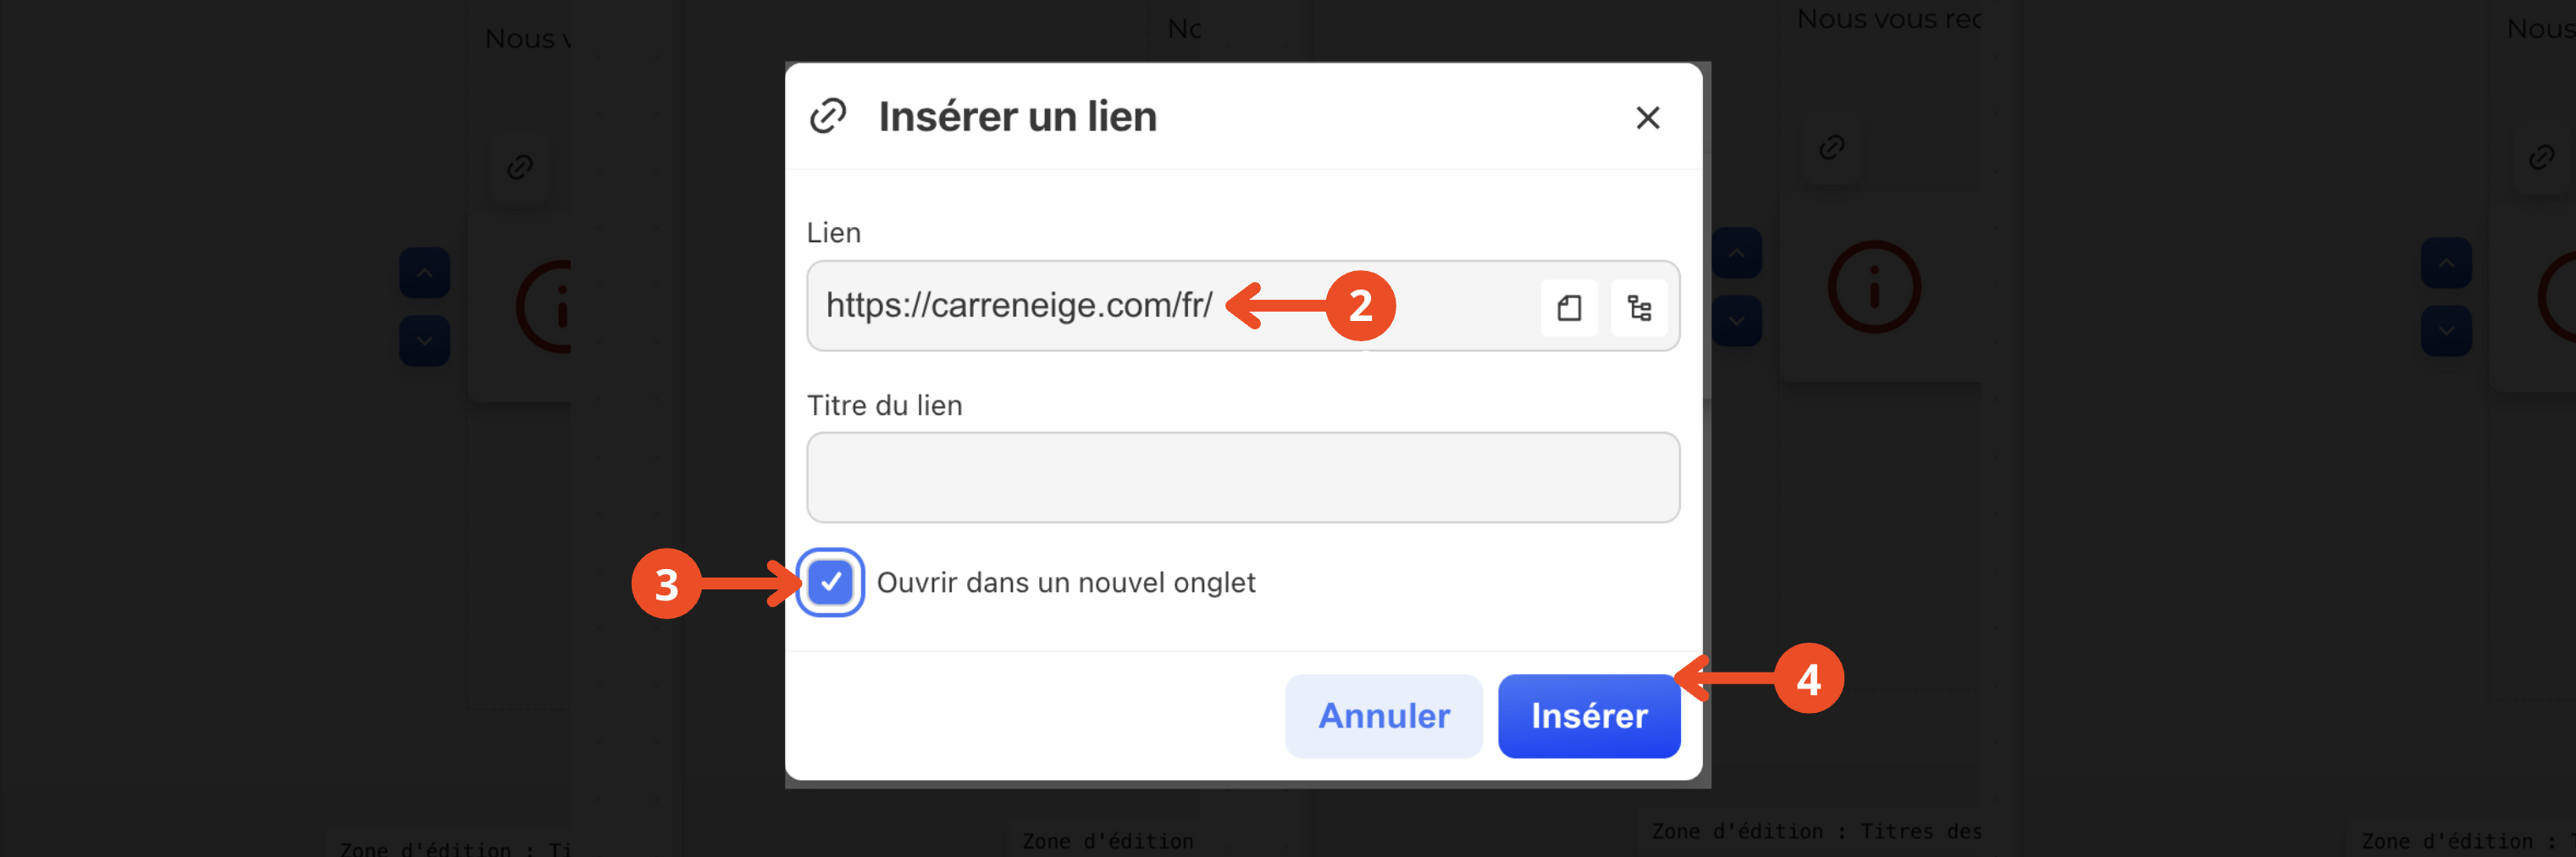The height and width of the screenshot is (857, 2576).
Task: Close the Insérer un lien dialog
Action: click(x=1647, y=117)
